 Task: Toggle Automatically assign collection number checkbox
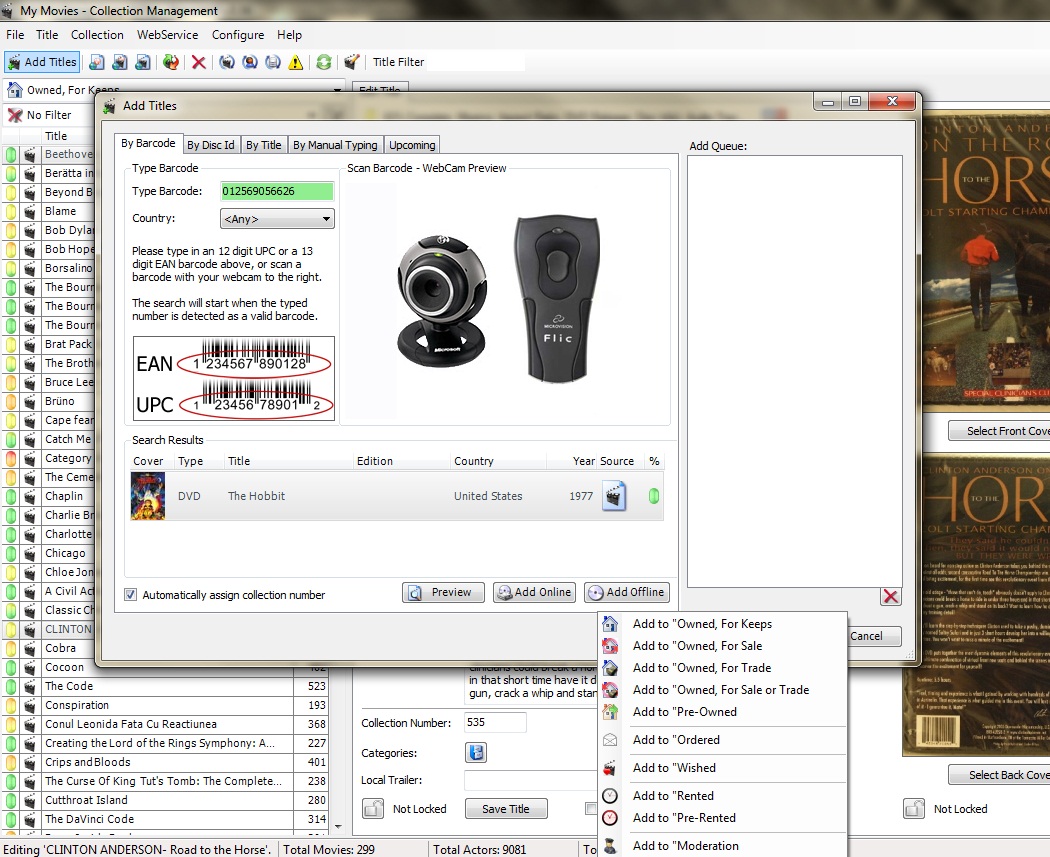(131, 595)
